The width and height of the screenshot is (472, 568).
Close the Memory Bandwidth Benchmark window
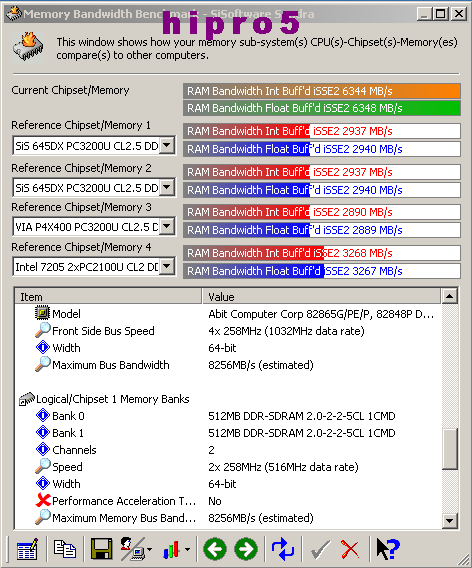459,14
